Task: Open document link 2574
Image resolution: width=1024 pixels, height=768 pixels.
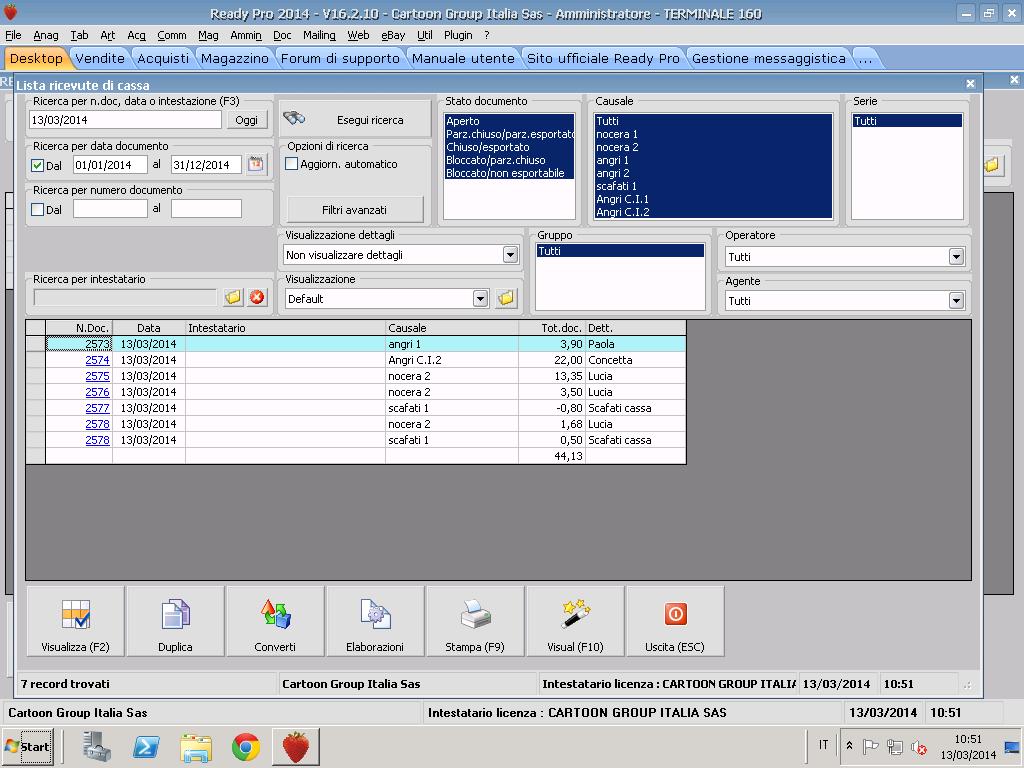Action: pos(97,360)
